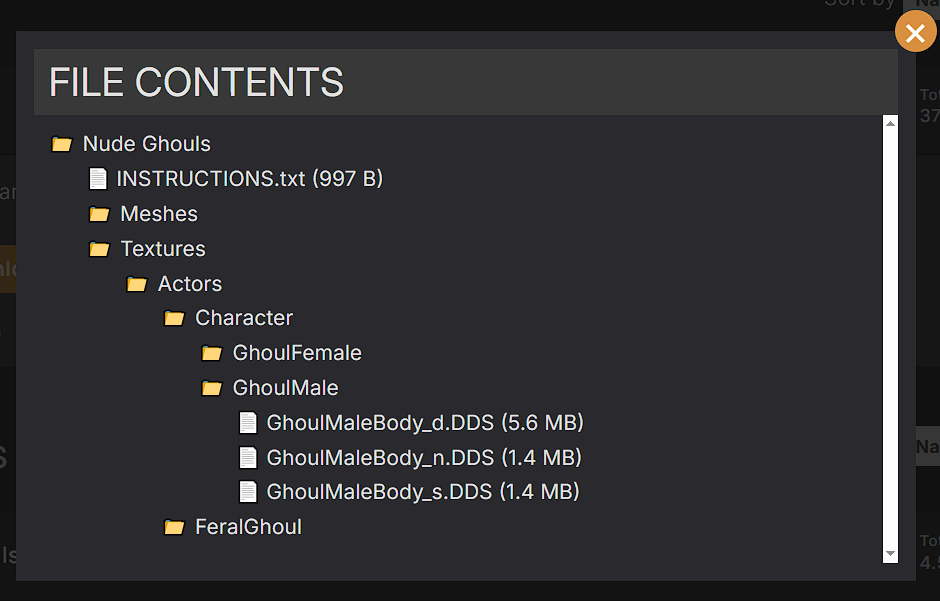Click the Textures folder icon
The image size is (940, 601).
(x=100, y=249)
